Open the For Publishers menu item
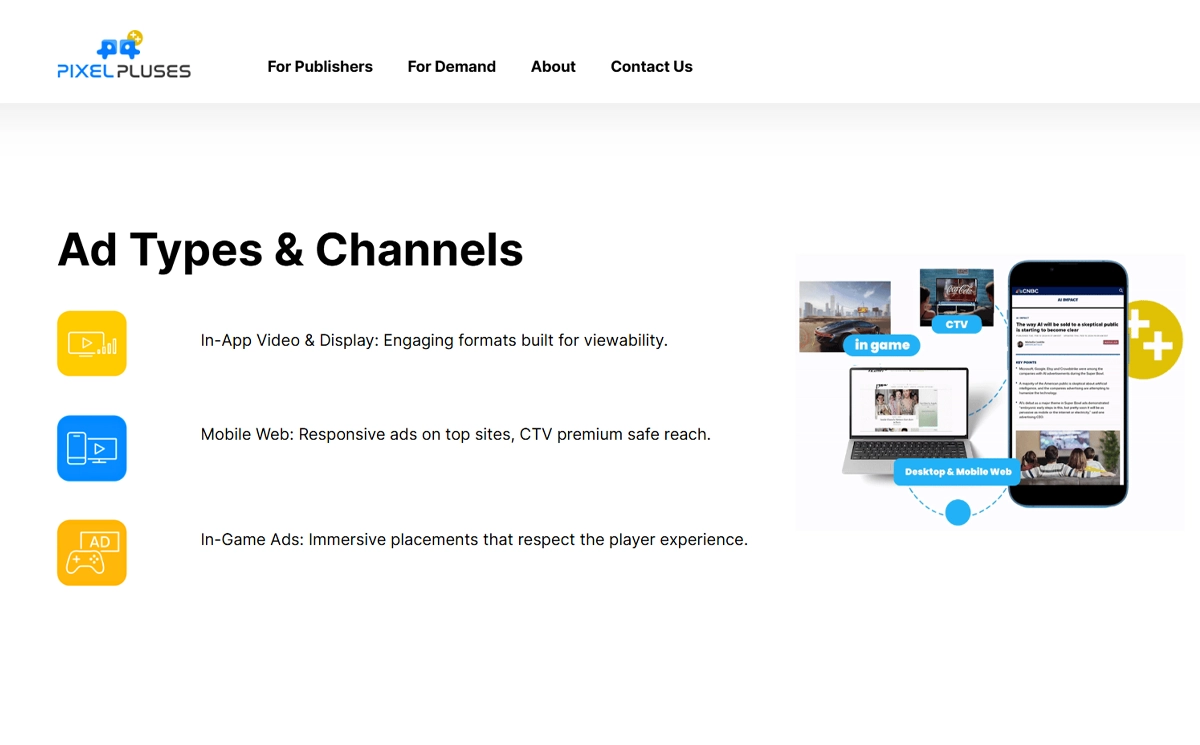The width and height of the screenshot is (1200, 745). 320,67
